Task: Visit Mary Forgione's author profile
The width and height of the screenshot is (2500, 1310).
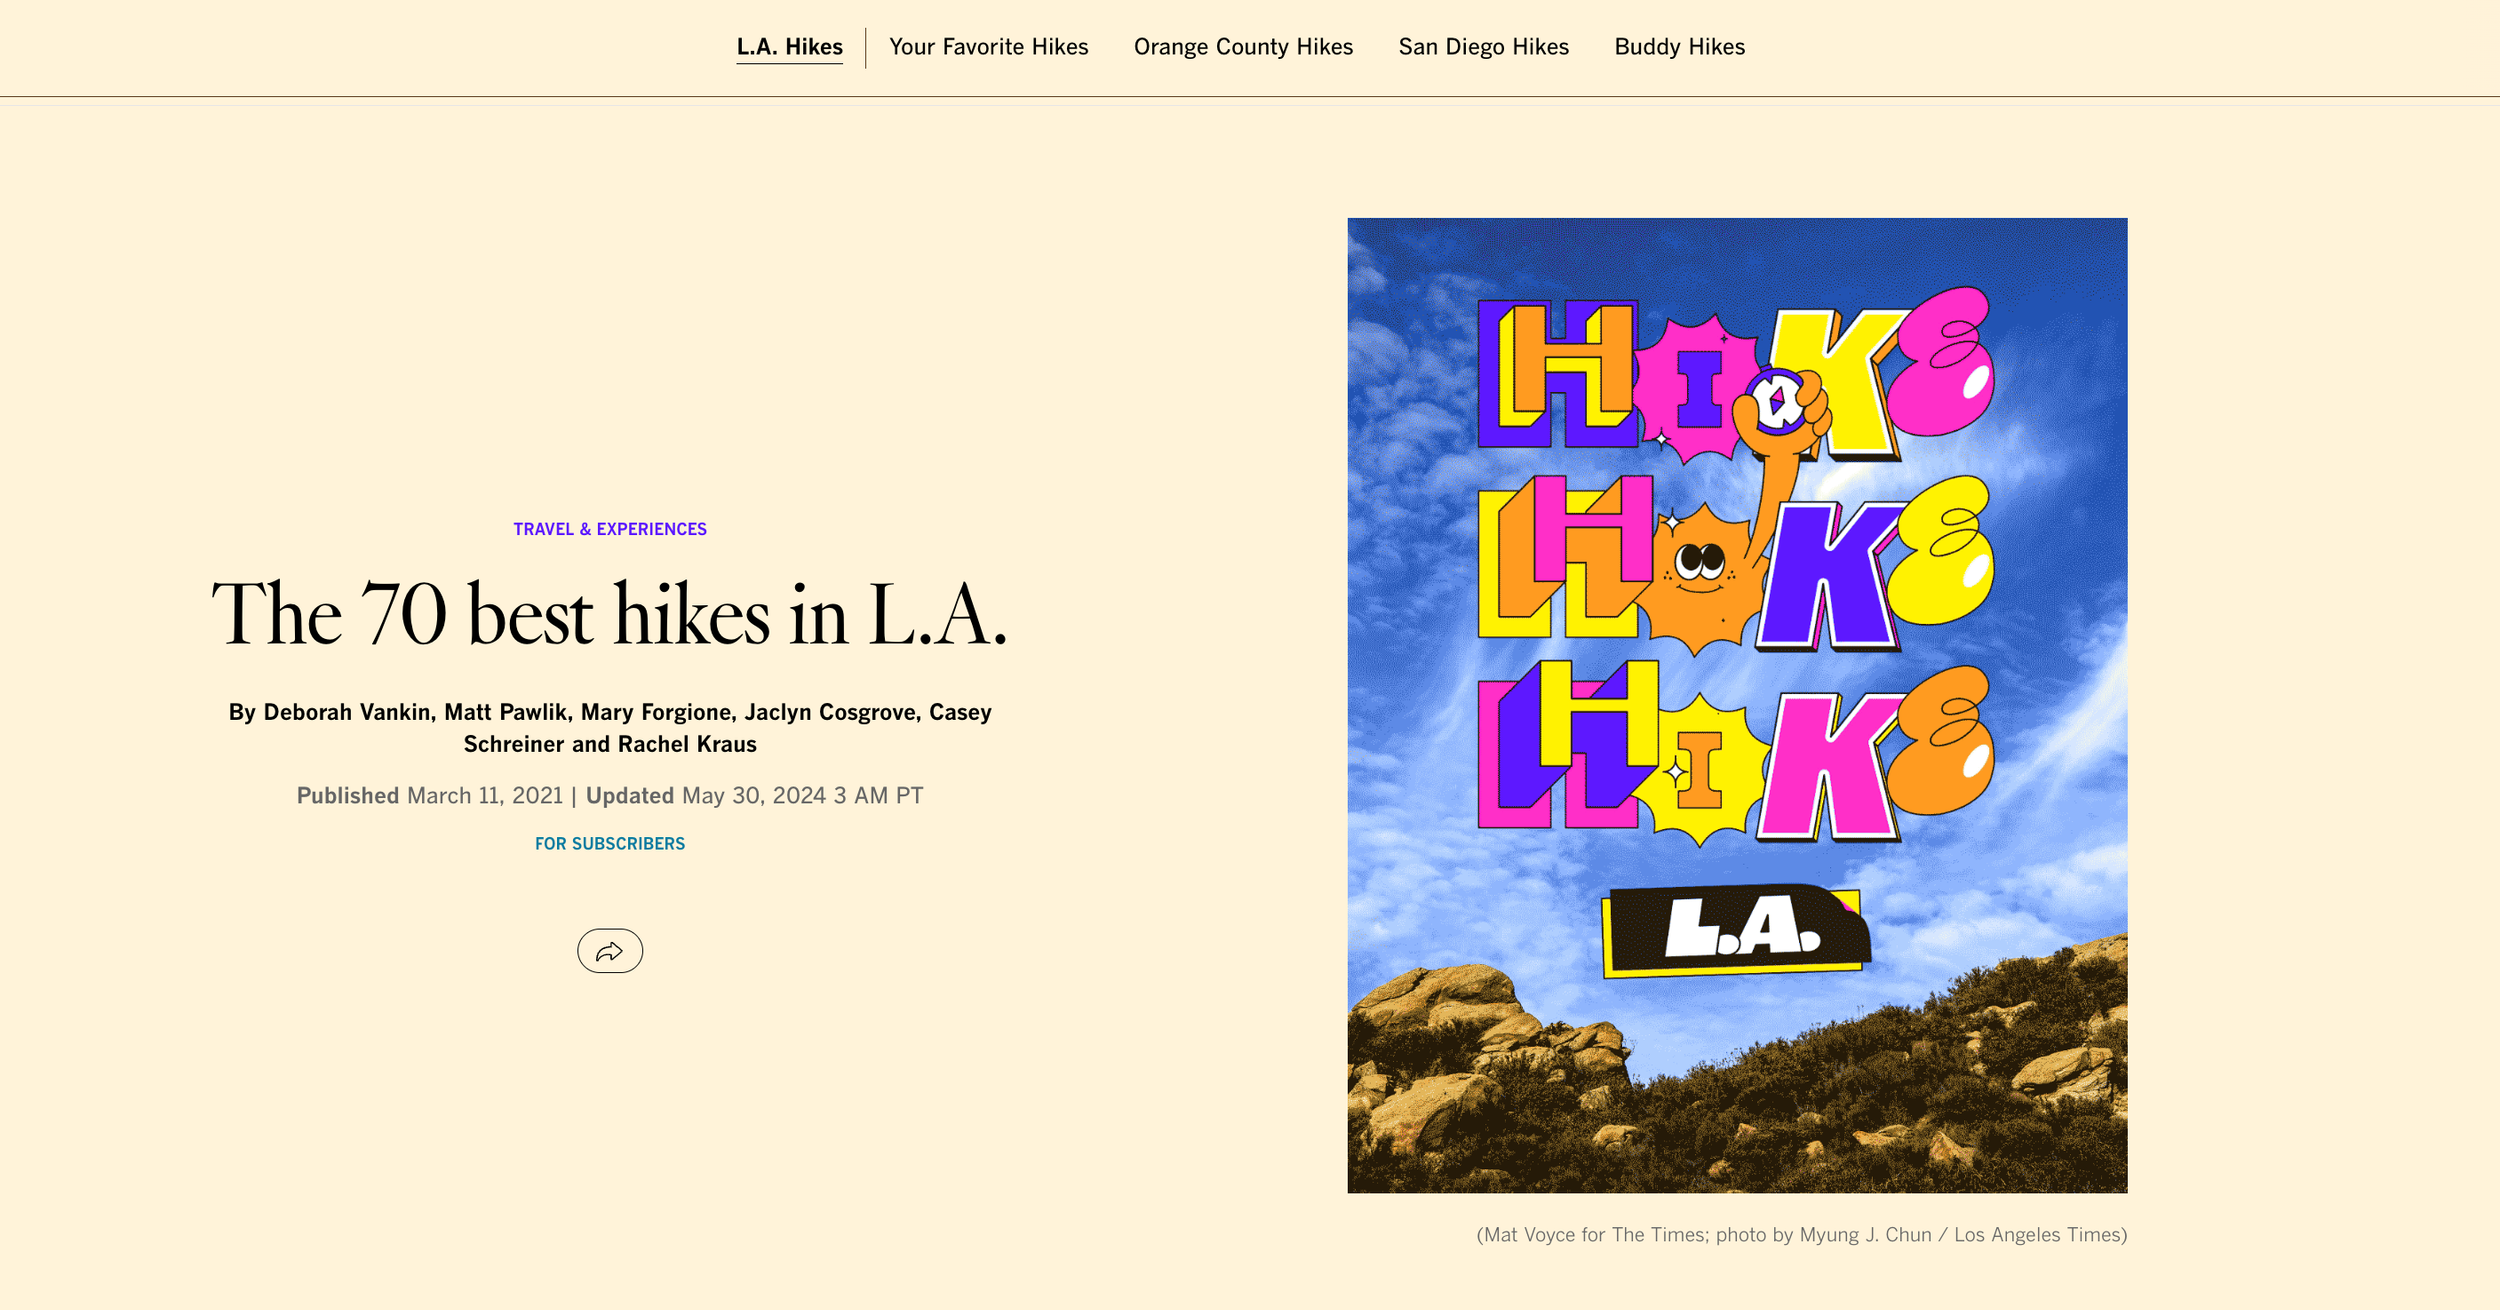Action: pyautogui.click(x=656, y=712)
